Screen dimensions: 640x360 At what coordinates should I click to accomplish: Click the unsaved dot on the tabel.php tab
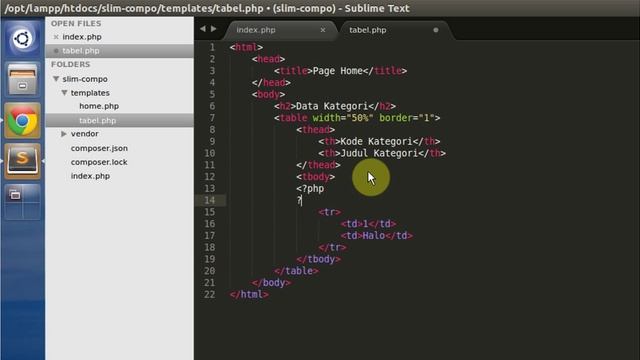[436, 30]
